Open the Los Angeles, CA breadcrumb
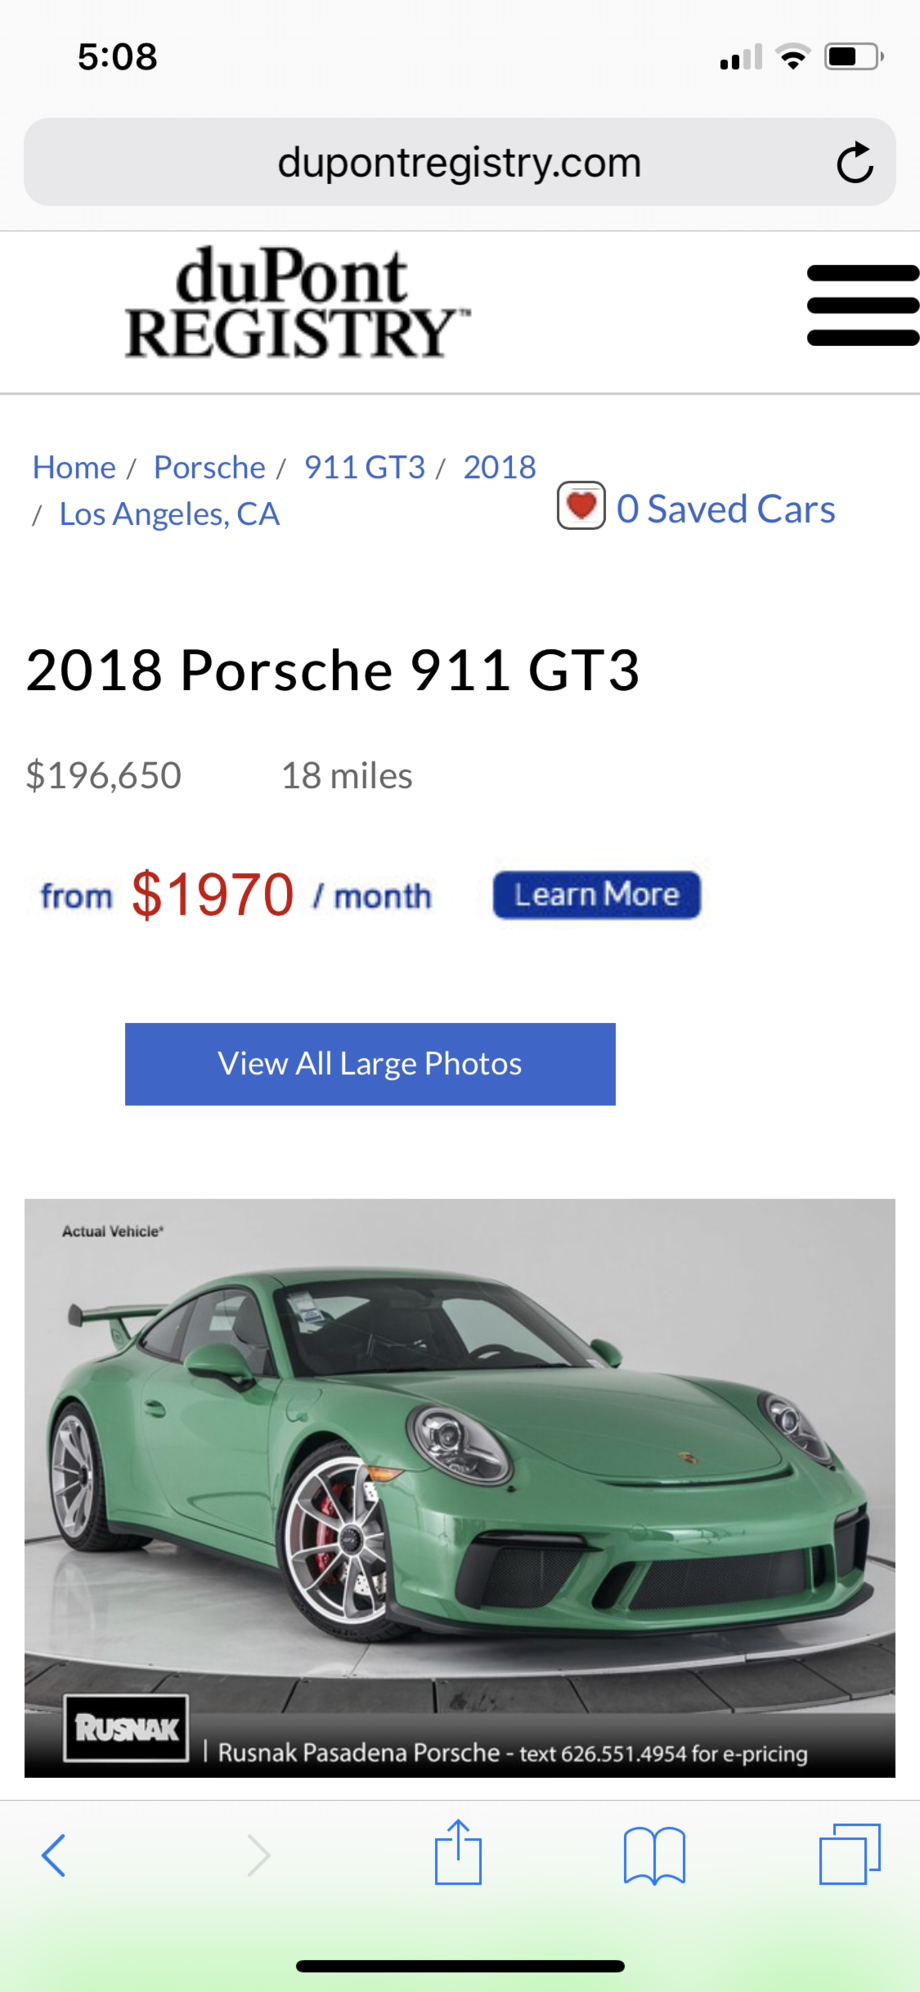This screenshot has height=1992, width=920. (169, 514)
